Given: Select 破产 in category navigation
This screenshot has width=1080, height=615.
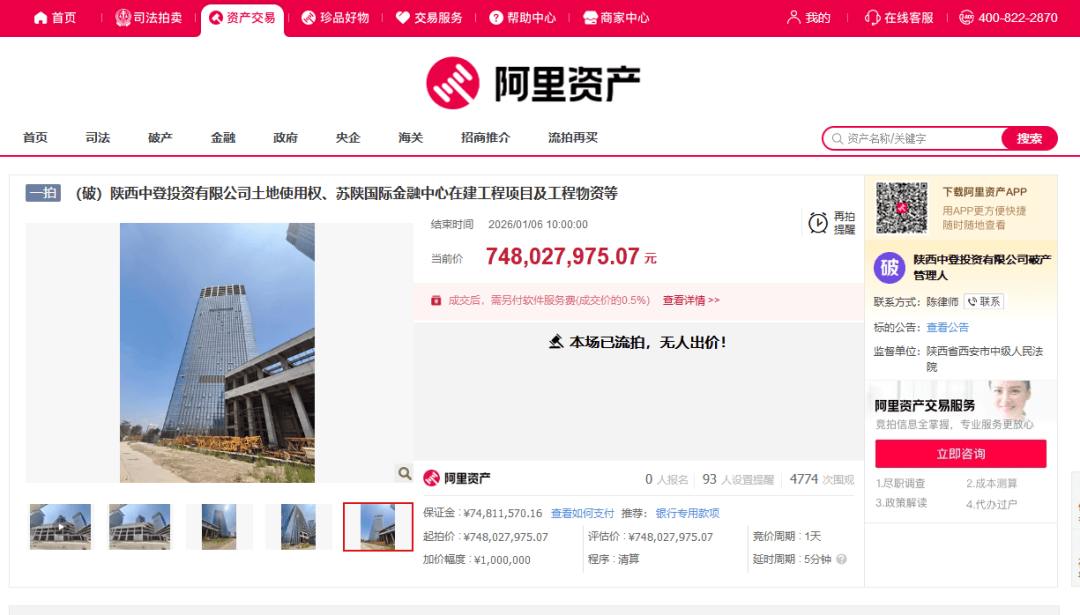Looking at the screenshot, I should [x=160, y=138].
